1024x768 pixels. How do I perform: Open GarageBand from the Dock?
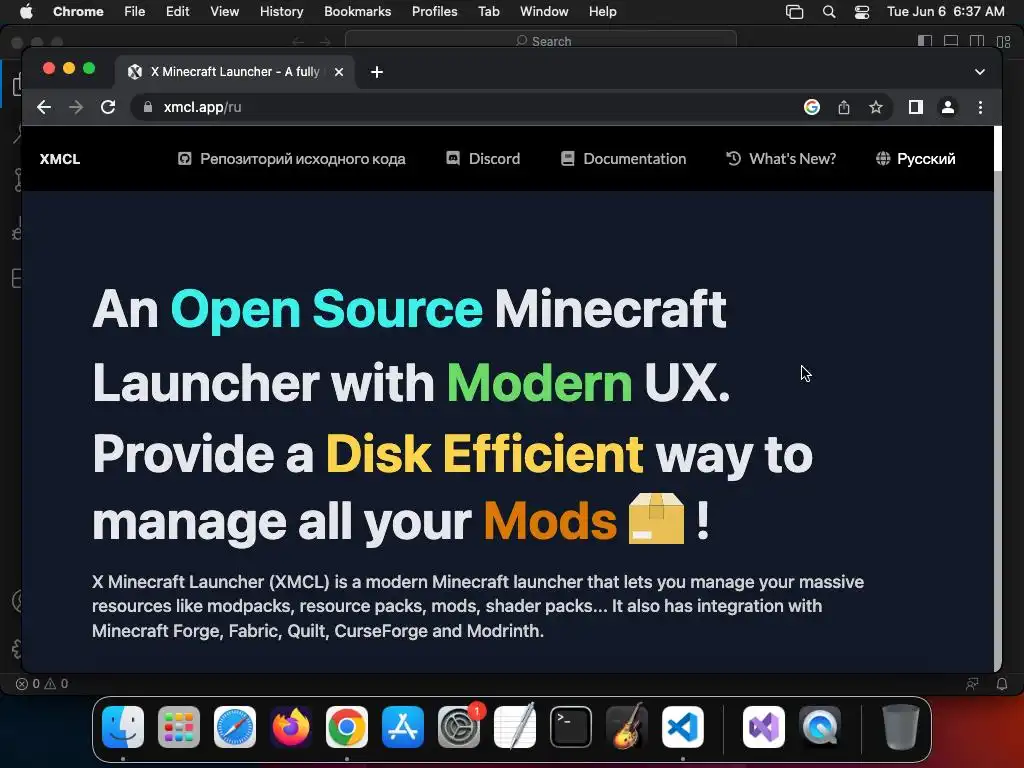(627, 727)
